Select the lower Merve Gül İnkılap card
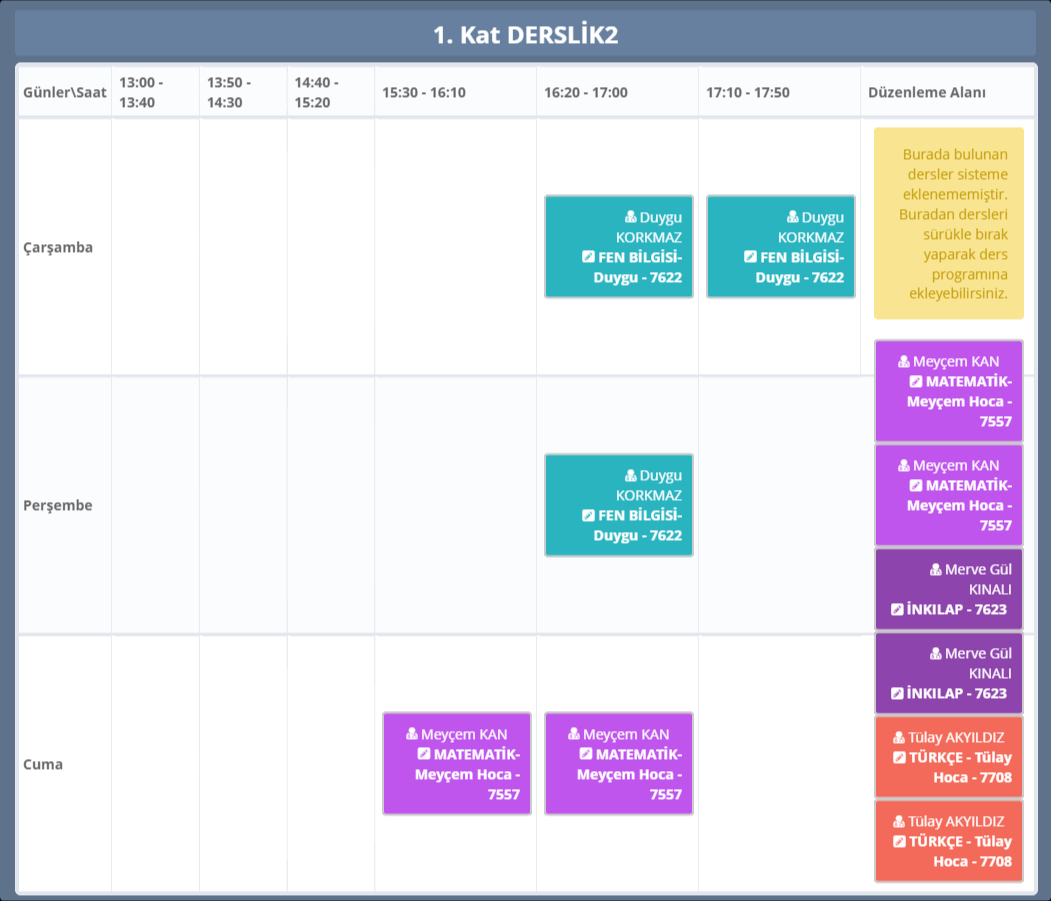Screen dimensions: 1051x901 coord(948,672)
